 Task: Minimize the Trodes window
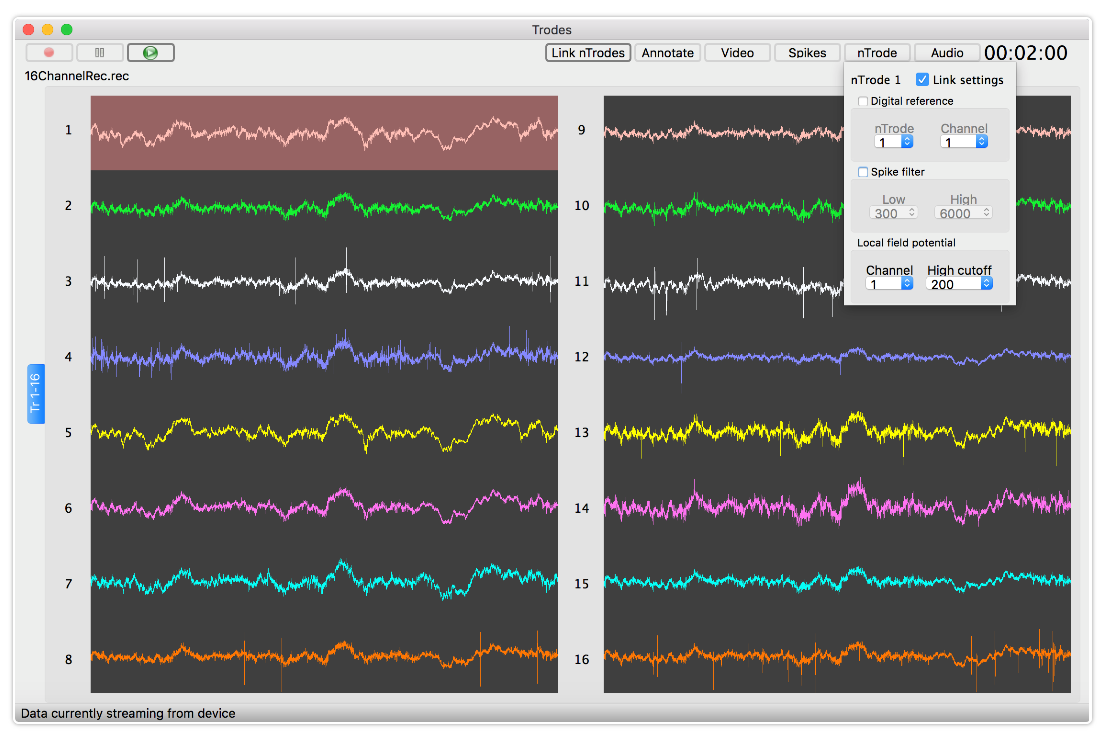coord(47,30)
